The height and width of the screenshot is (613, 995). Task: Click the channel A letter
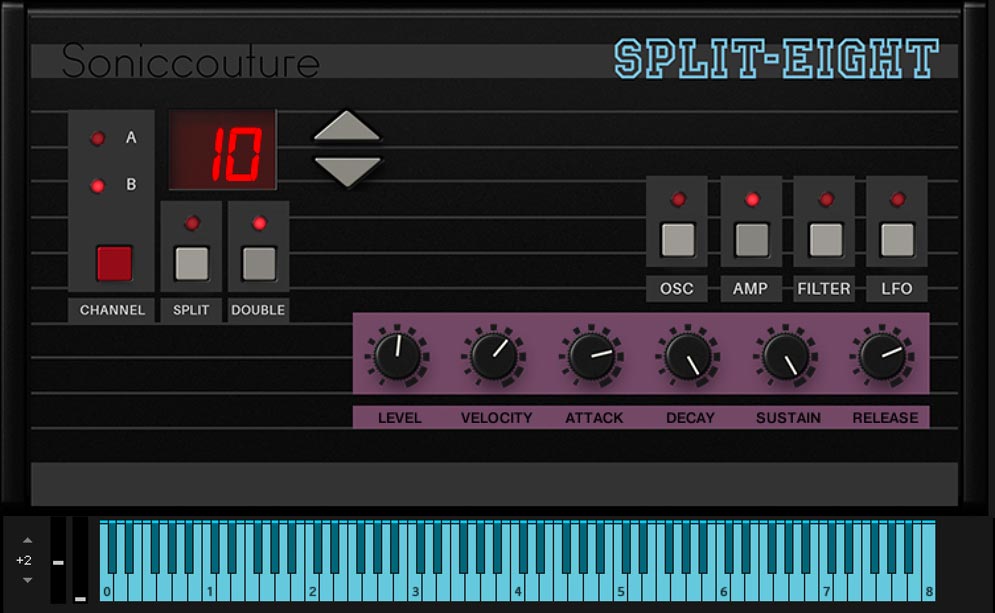pos(131,138)
